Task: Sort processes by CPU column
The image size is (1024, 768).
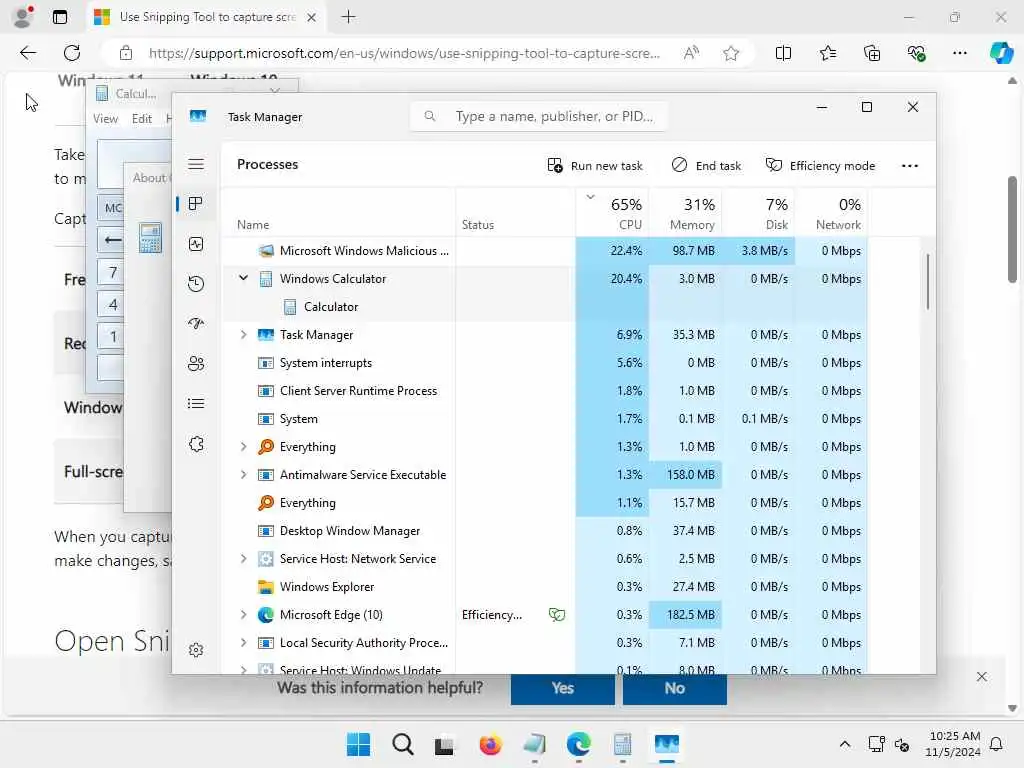Action: (x=613, y=213)
